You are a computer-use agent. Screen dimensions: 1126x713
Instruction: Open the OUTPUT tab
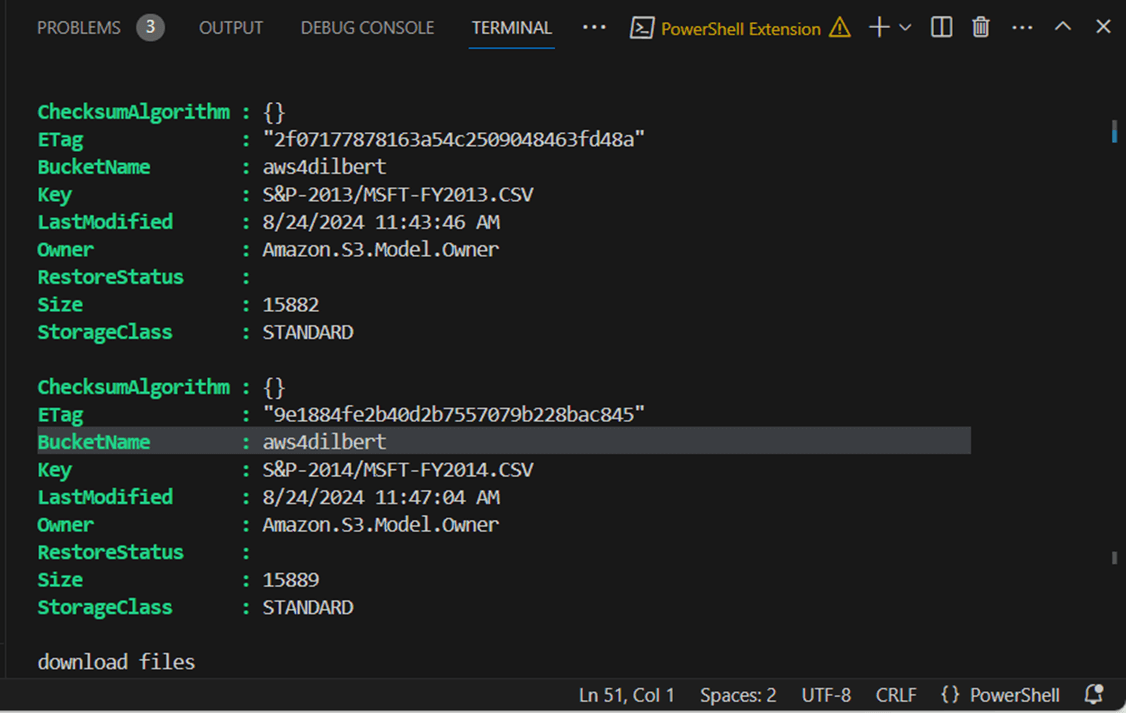click(x=231, y=28)
